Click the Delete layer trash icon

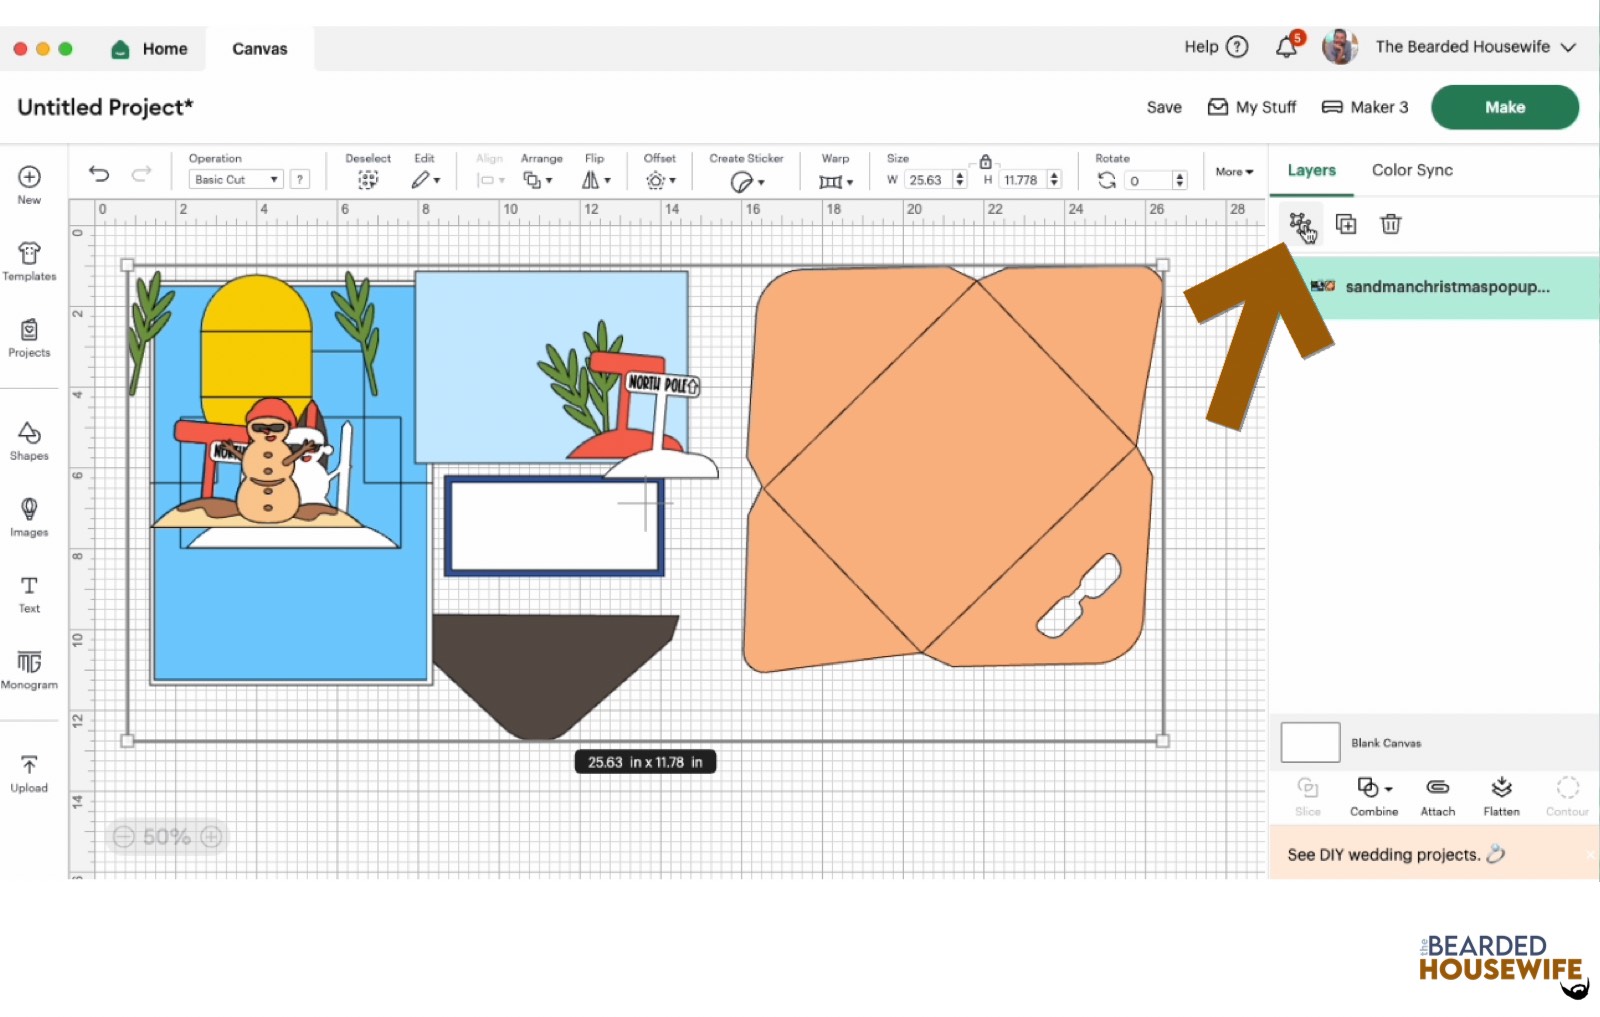coord(1391,224)
